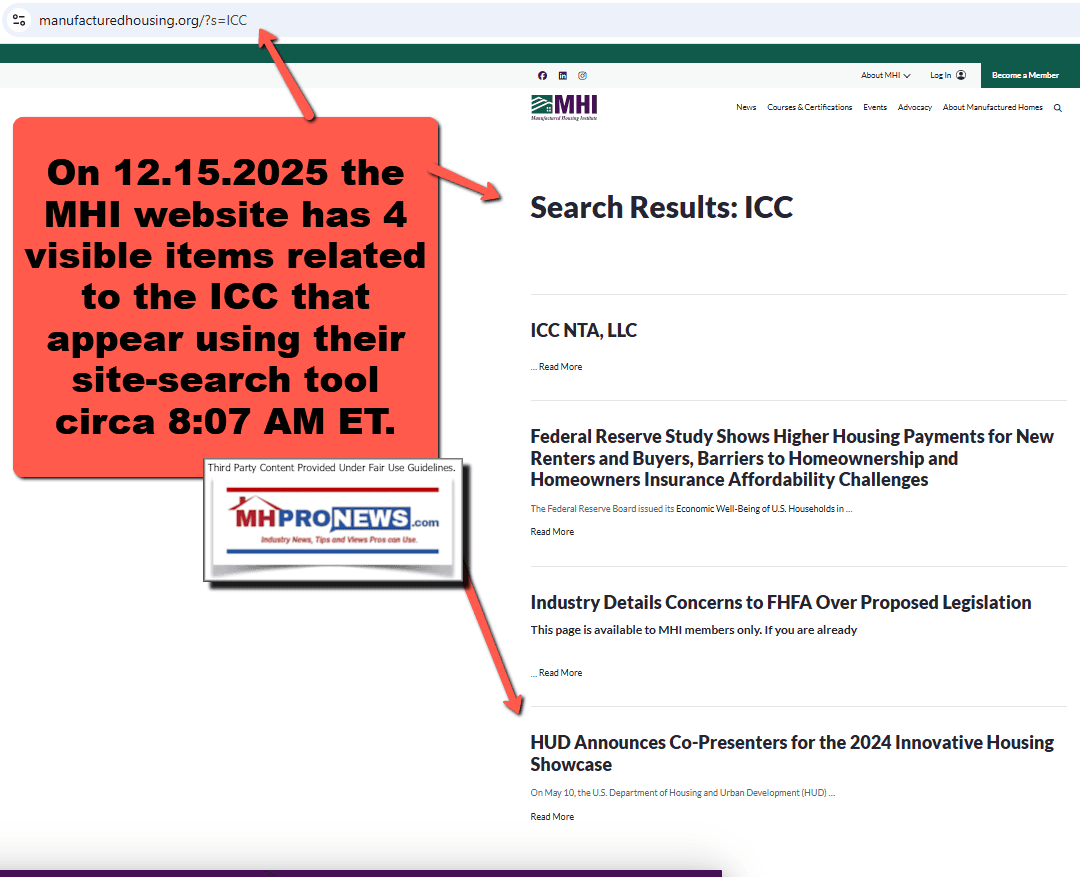Image resolution: width=1080 pixels, height=877 pixels.
Task: Click the Log In user icon
Action: [x=960, y=75]
